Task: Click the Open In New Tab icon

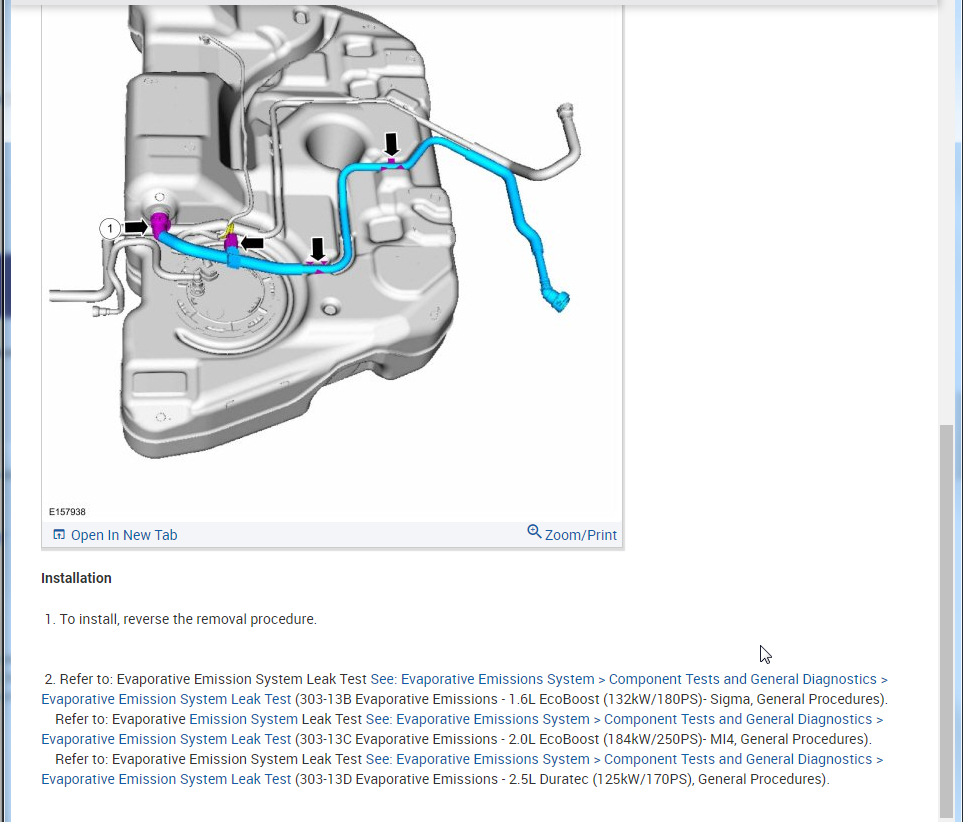Action: coord(59,534)
